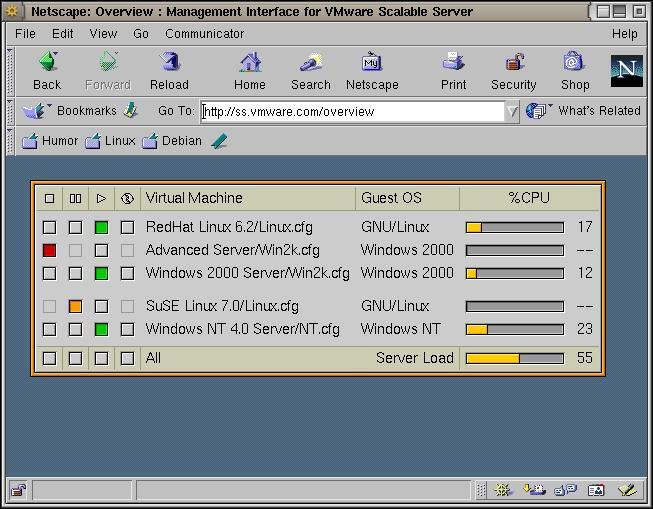The image size is (653, 509).
Task: Collapse the navigation toolbar handle
Action: pyautogui.click(x=10, y=71)
